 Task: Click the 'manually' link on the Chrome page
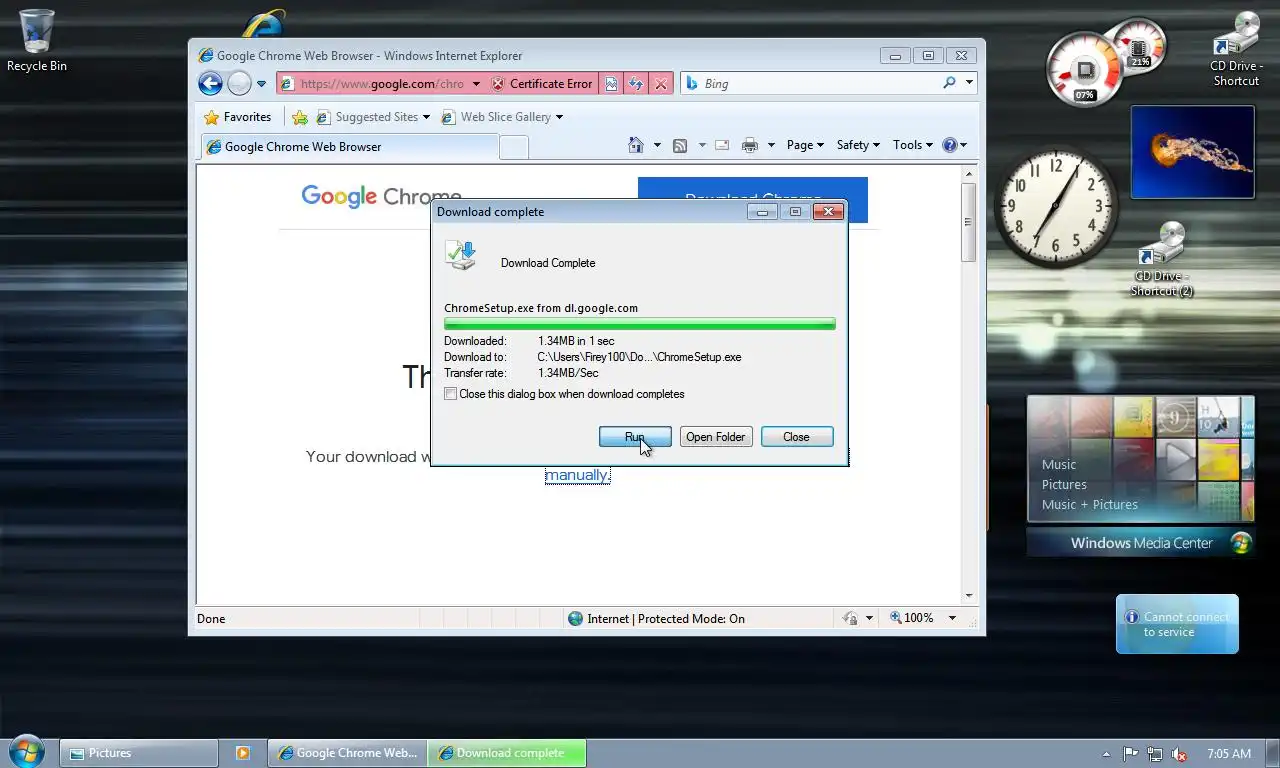pyautogui.click(x=576, y=475)
